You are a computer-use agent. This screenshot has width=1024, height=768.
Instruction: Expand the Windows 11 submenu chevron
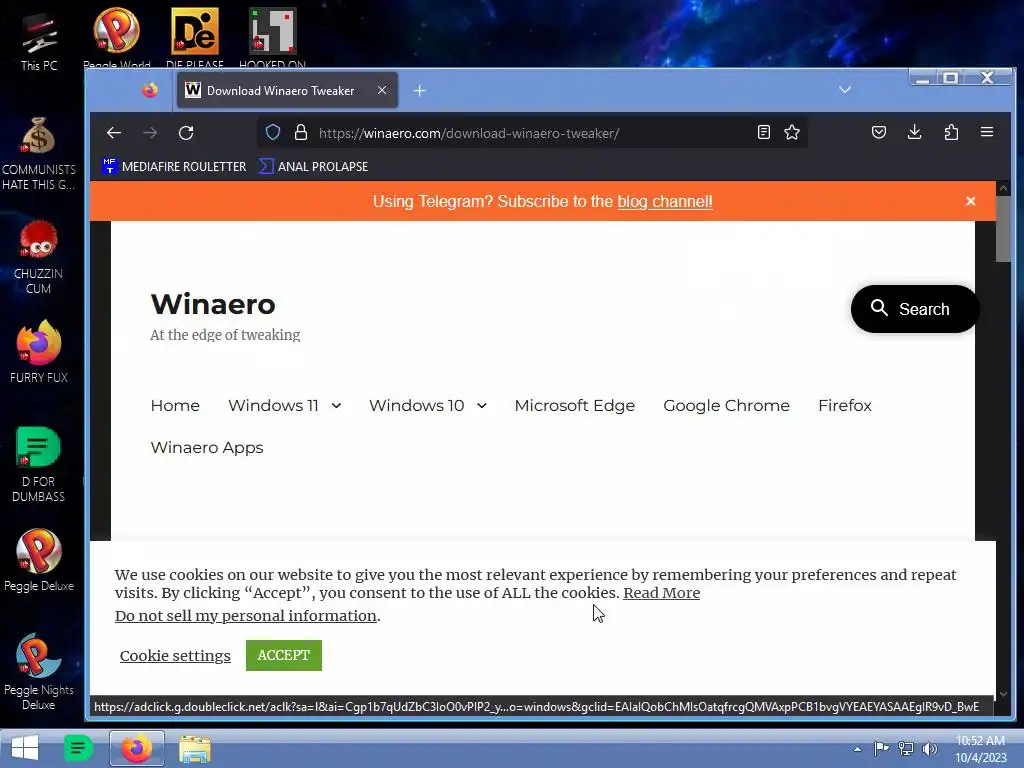[x=336, y=406]
